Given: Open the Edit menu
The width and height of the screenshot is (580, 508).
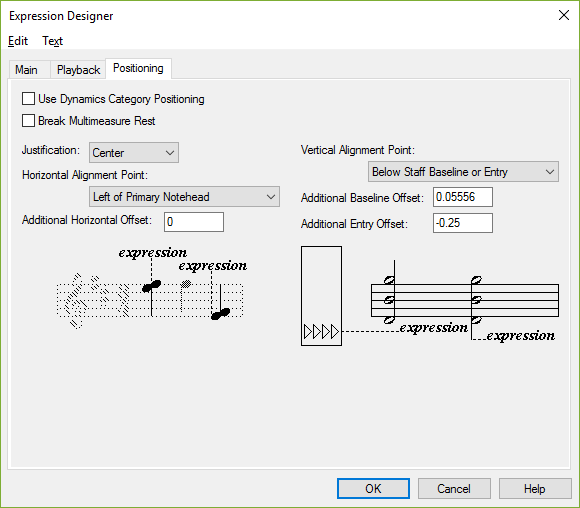Looking at the screenshot, I should point(18,41).
